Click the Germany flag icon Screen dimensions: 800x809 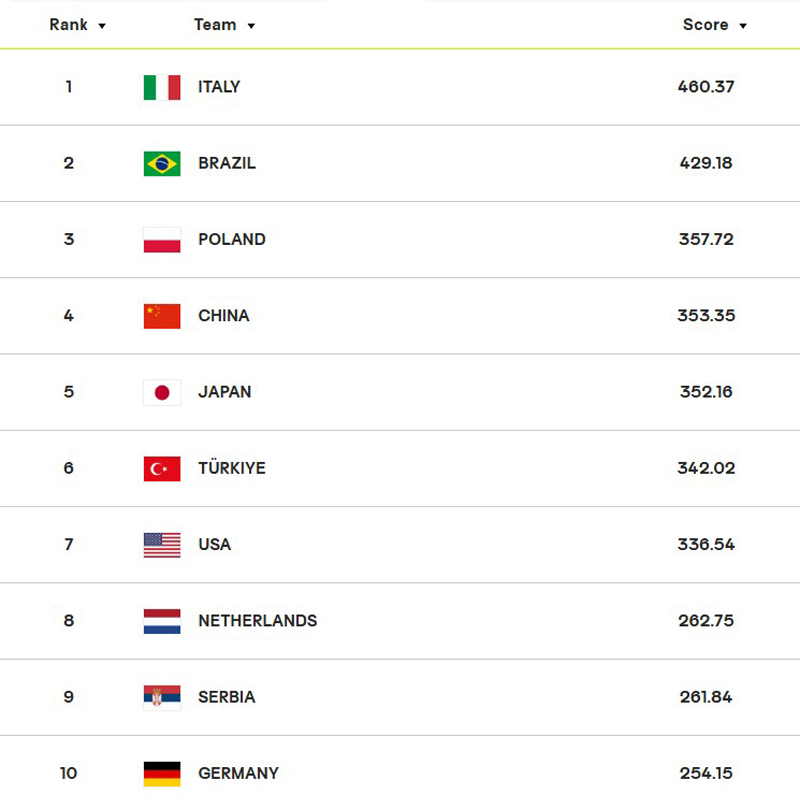click(x=162, y=774)
